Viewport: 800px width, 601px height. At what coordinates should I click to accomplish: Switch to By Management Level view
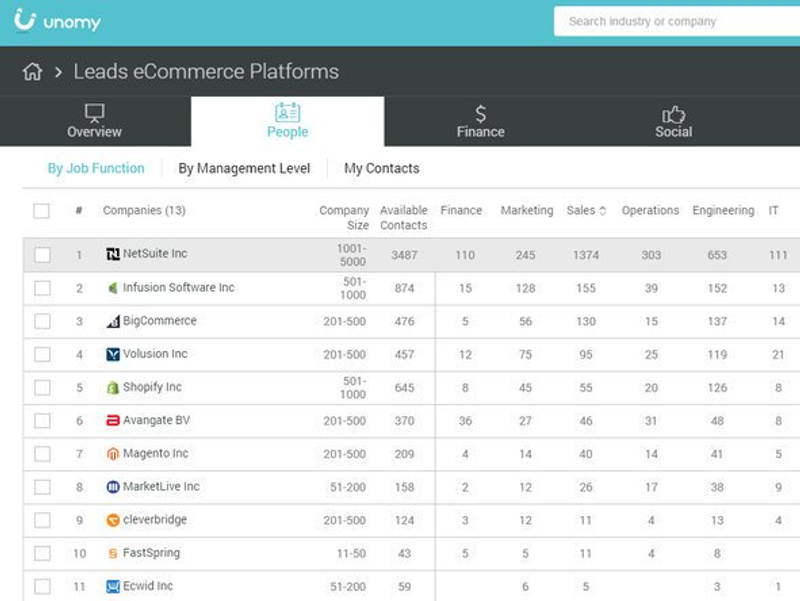coord(244,168)
